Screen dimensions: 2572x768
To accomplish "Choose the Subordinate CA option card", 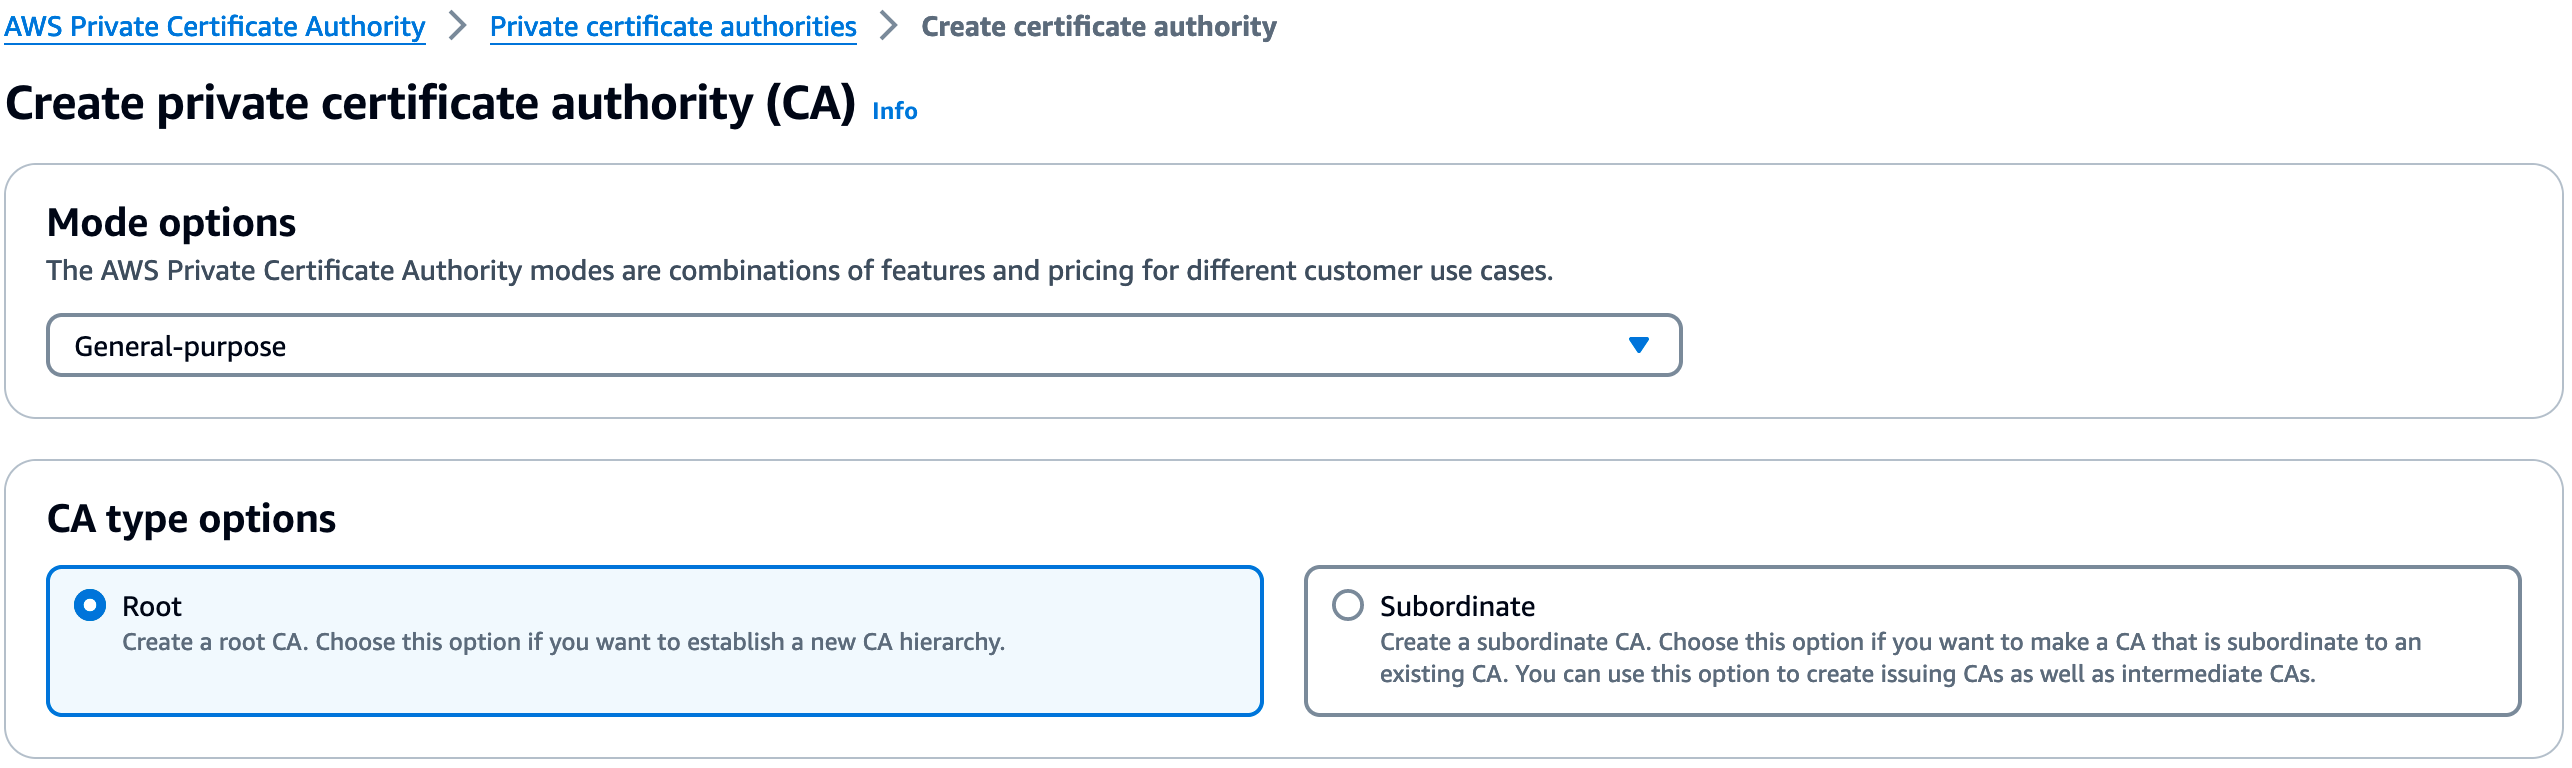I will pyautogui.click(x=1910, y=700).
